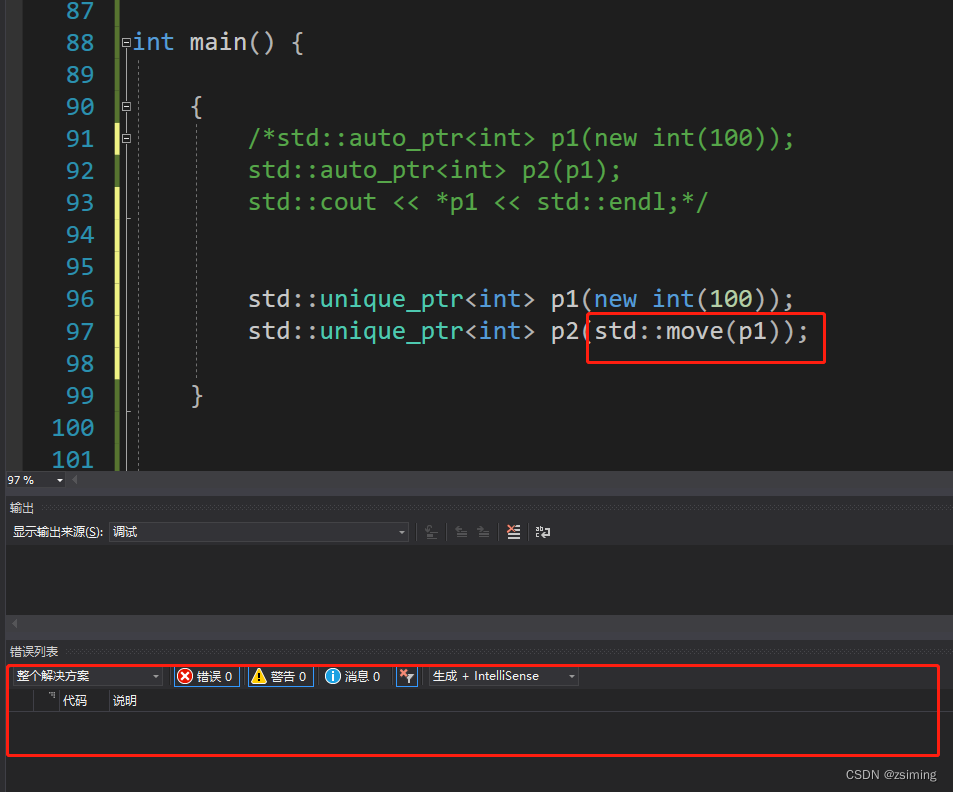Select the 输出 panel title

(x=22, y=508)
